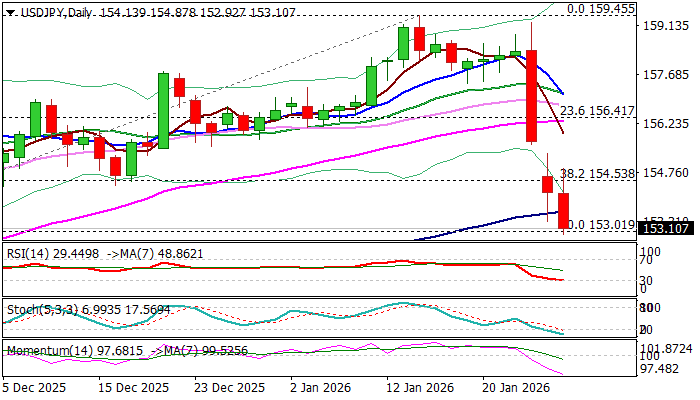Select the 23.6 Fibonacci level label 156.417

point(598,111)
